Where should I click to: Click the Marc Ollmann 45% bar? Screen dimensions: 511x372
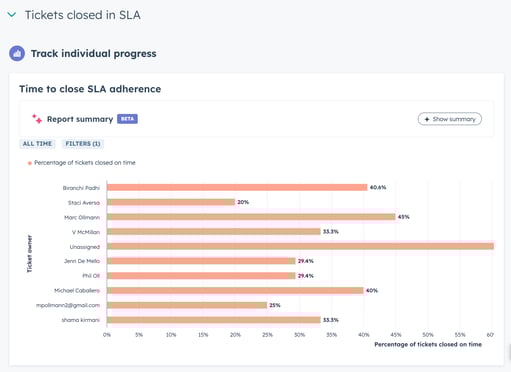pyautogui.click(x=251, y=217)
